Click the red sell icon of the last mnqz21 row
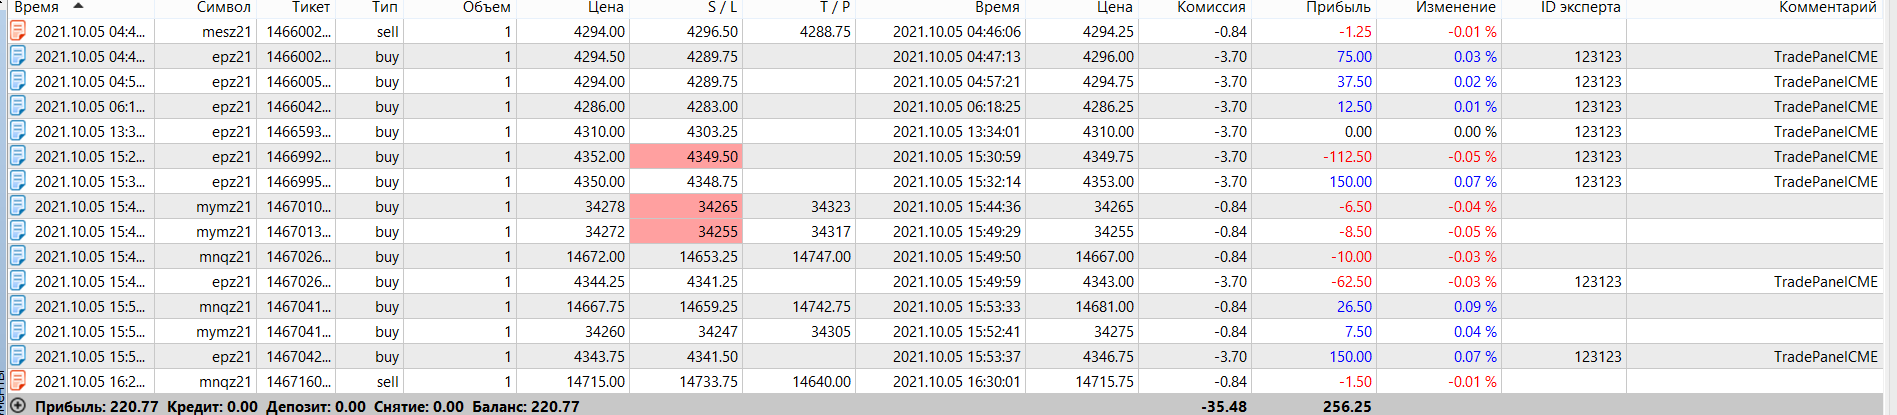The height and width of the screenshot is (415, 1897). pyautogui.click(x=18, y=381)
